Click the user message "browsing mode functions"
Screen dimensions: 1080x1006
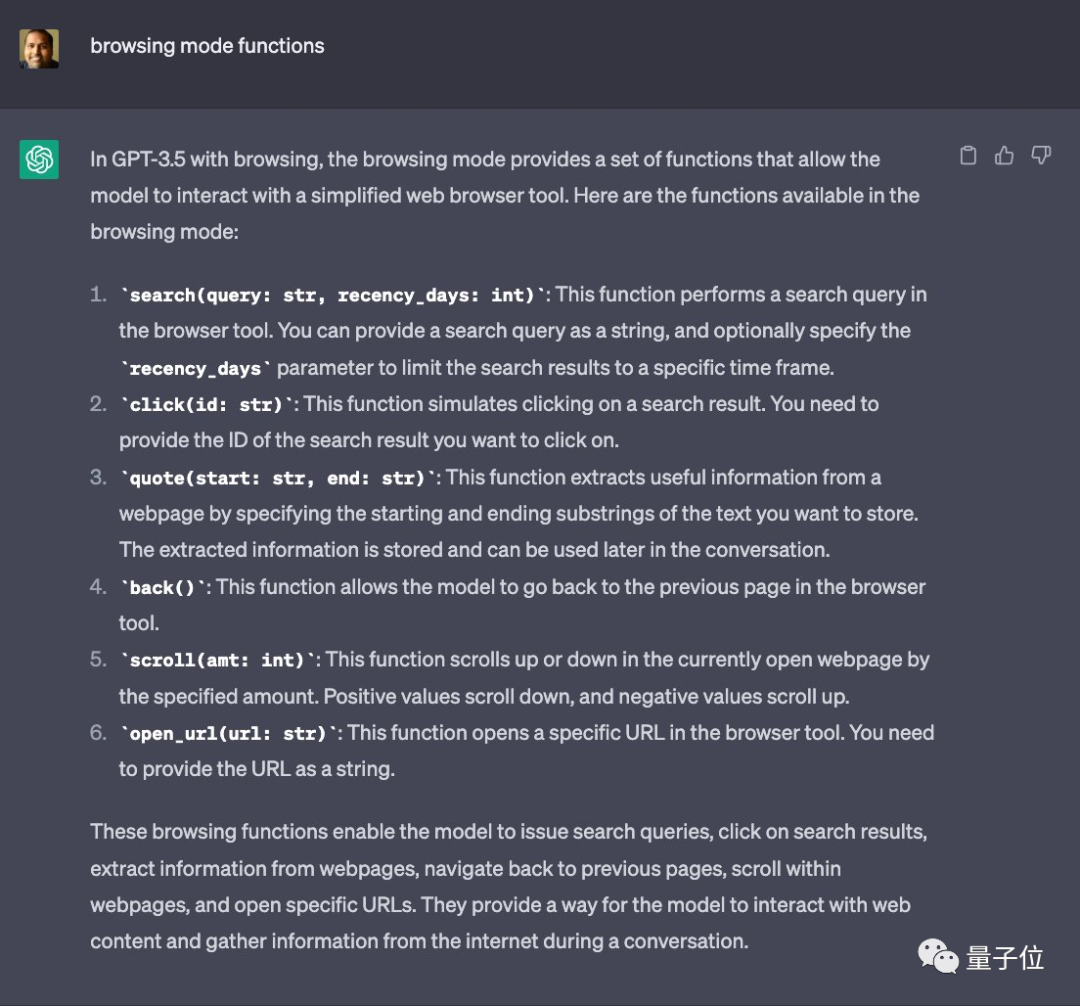coord(207,46)
